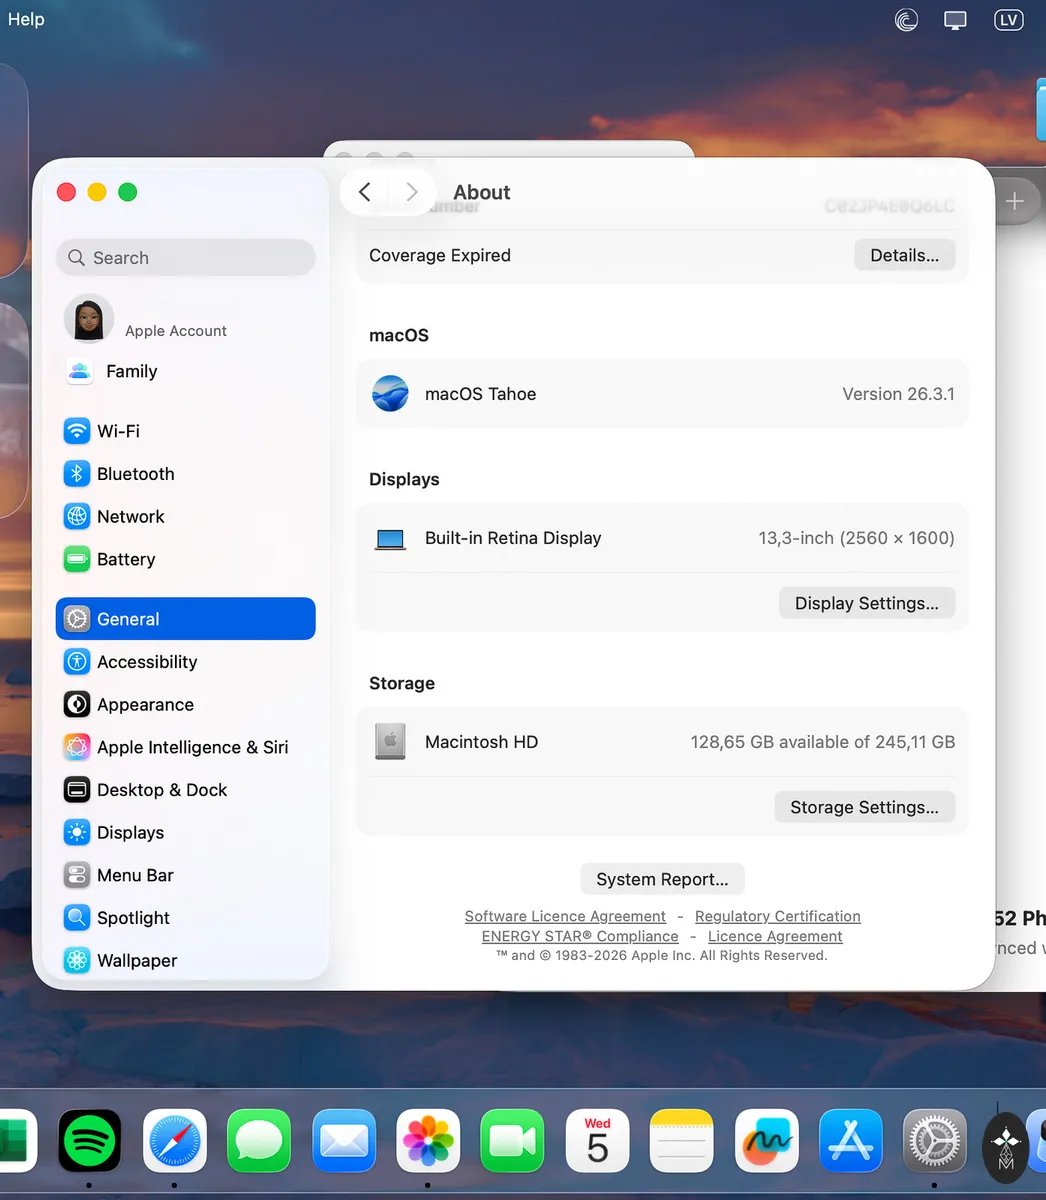Click the Apple Account avatar
This screenshot has width=1046, height=1200.
[x=89, y=319]
